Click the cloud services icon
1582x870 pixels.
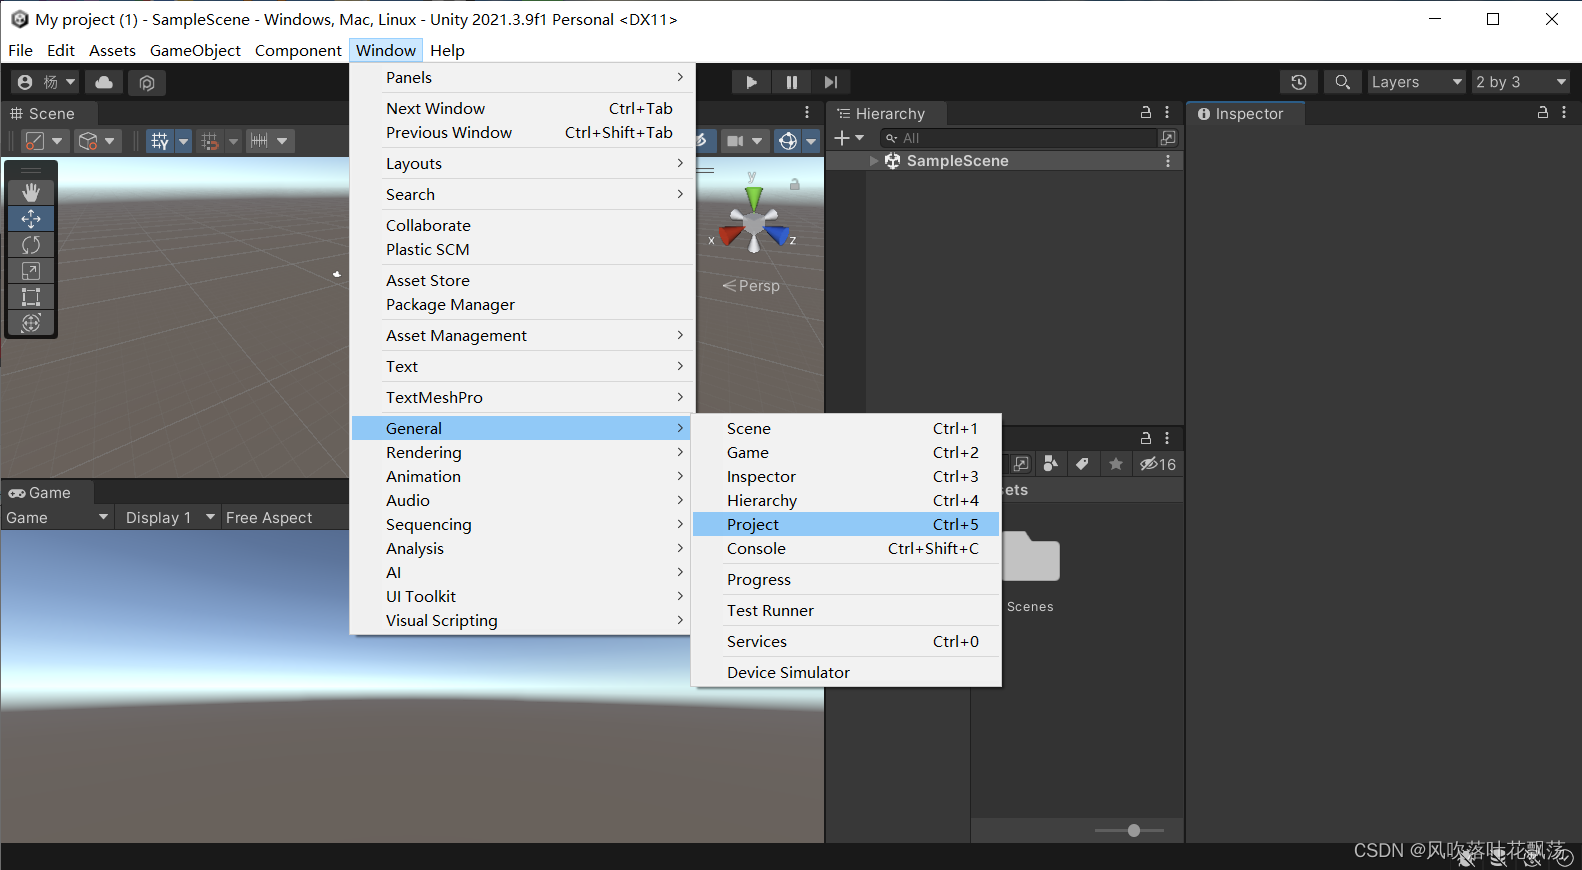[x=104, y=82]
